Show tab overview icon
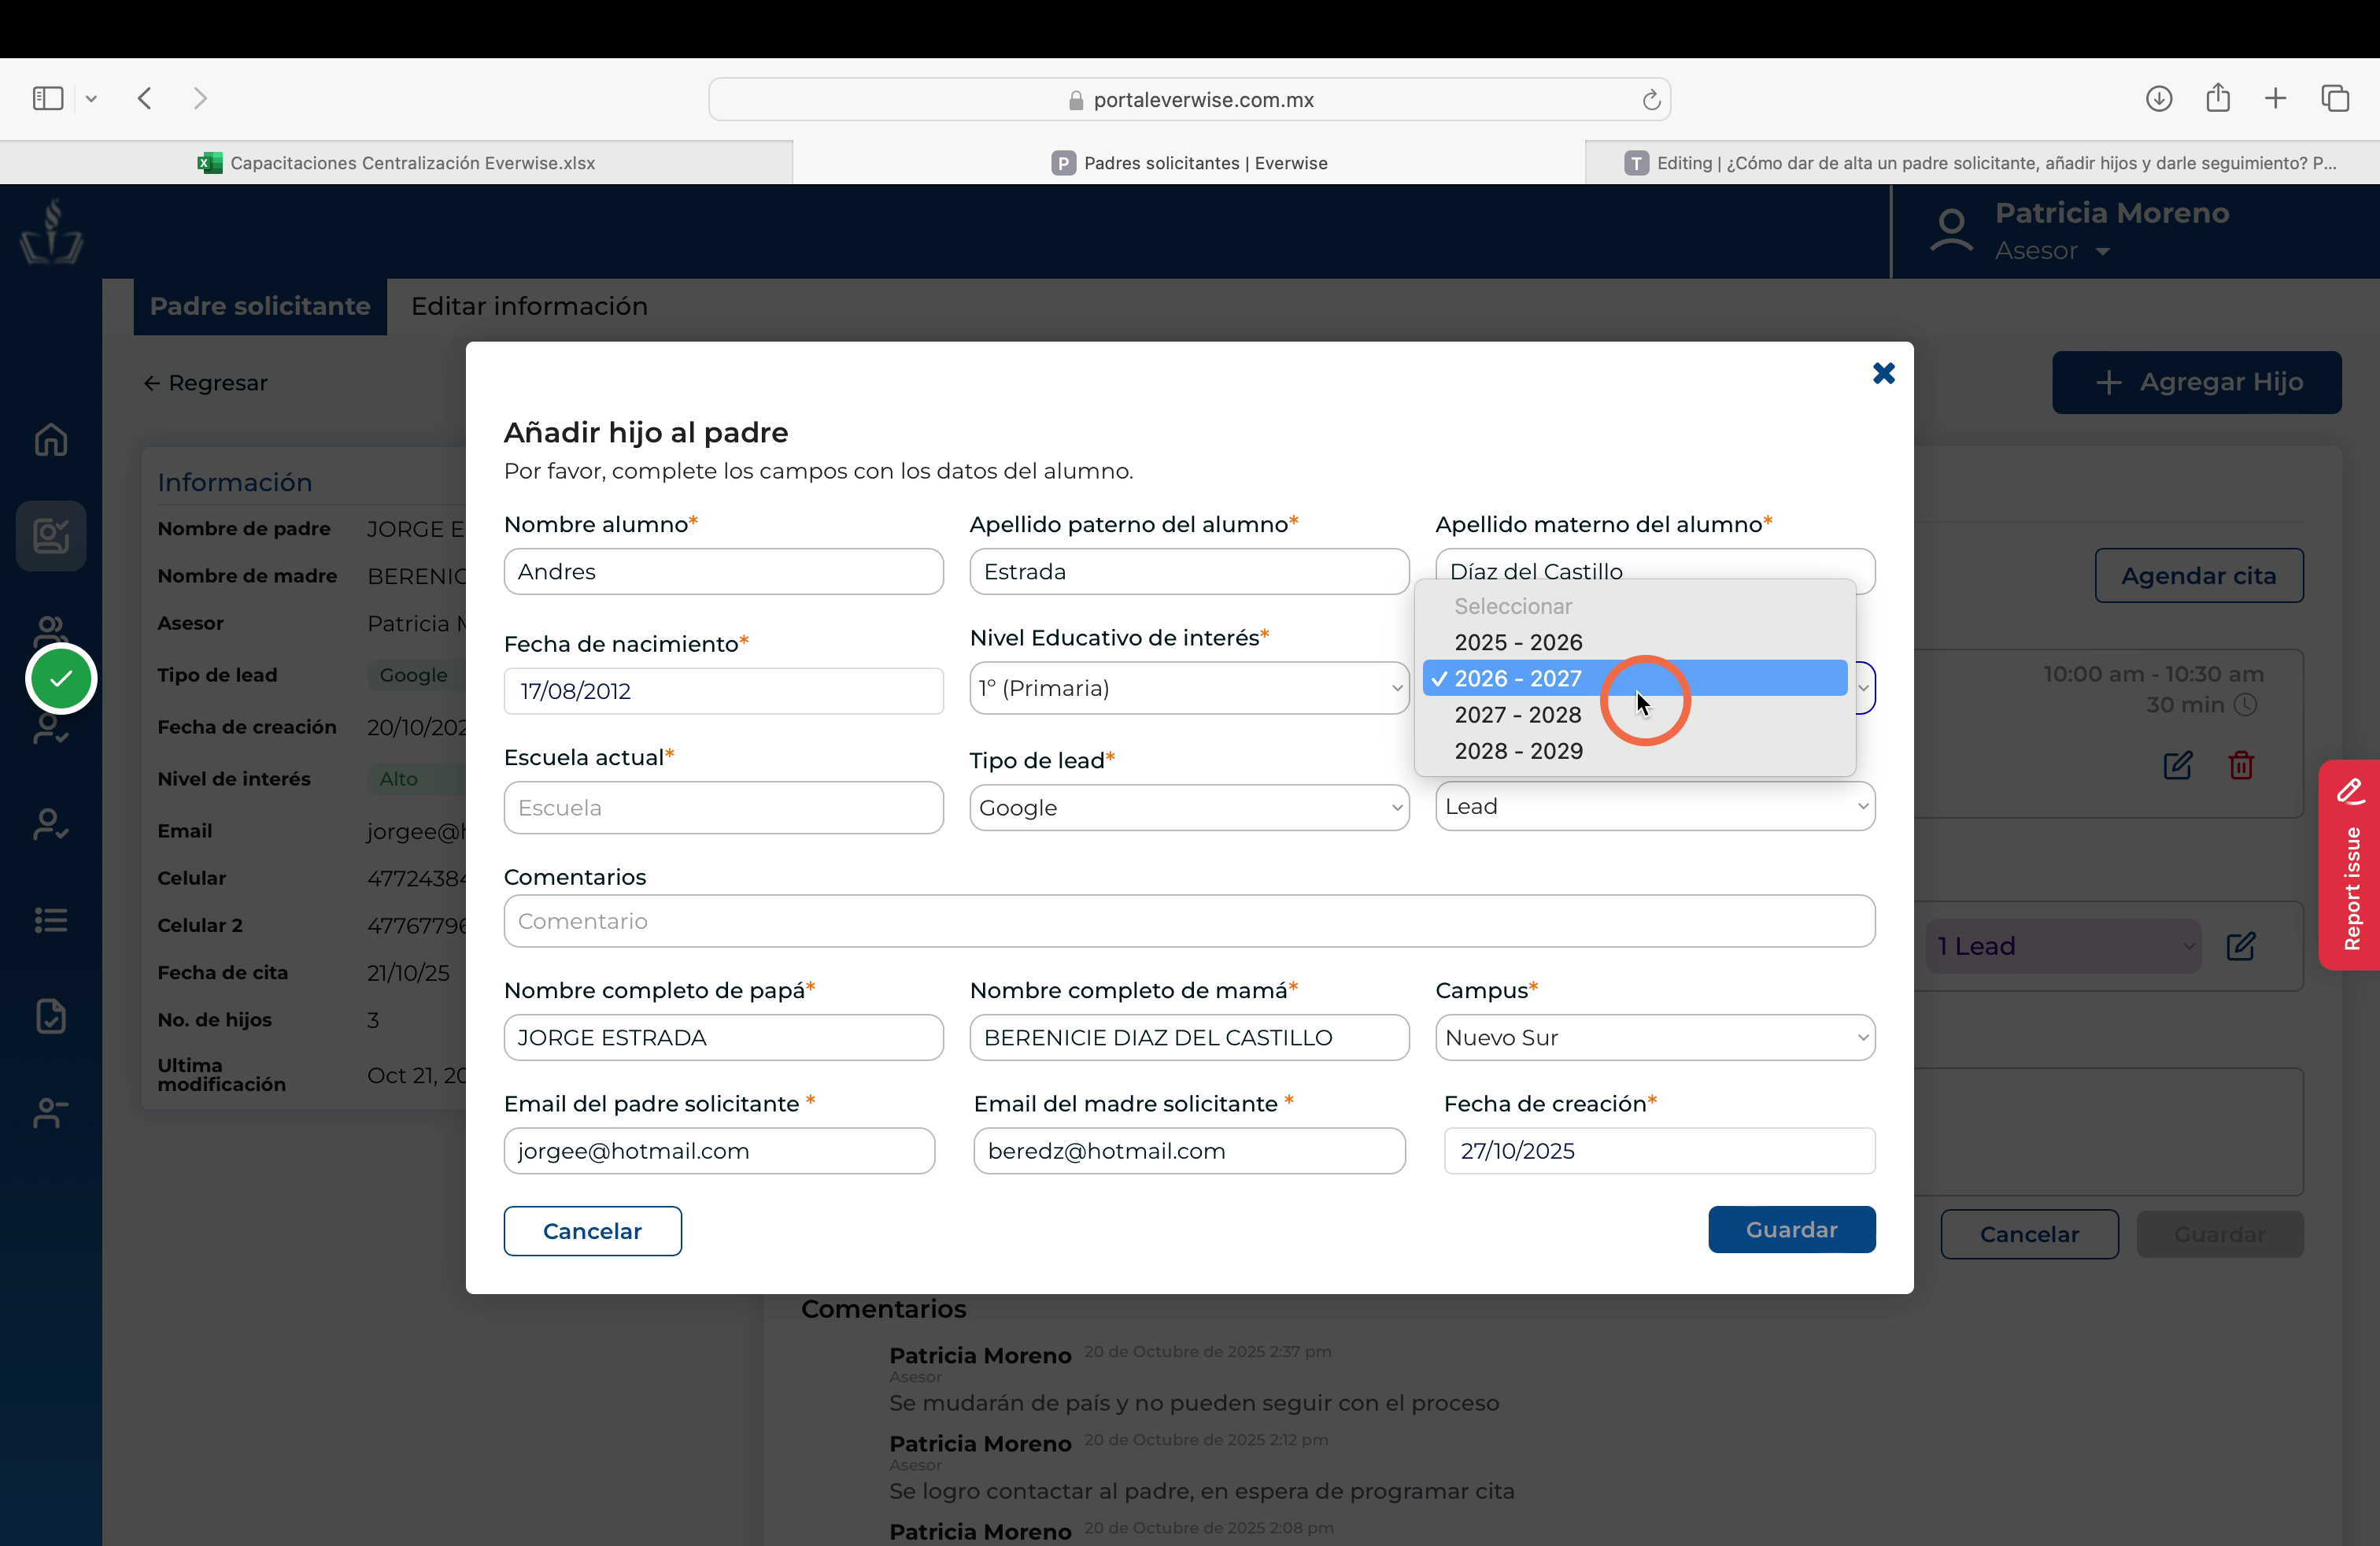 (x=2335, y=98)
